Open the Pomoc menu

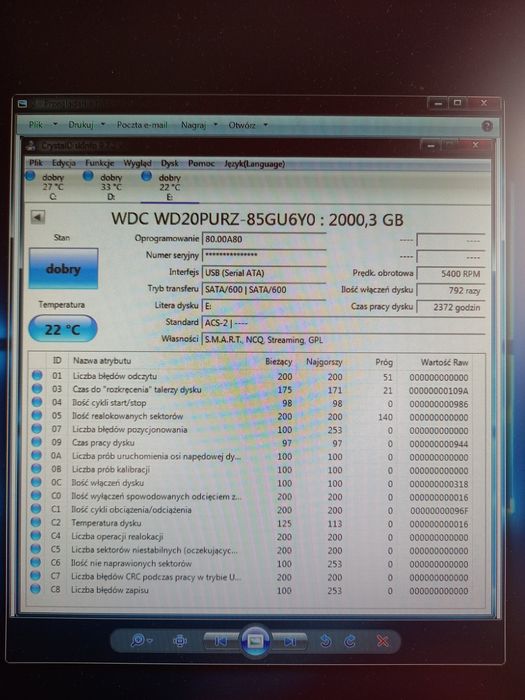tap(201, 163)
